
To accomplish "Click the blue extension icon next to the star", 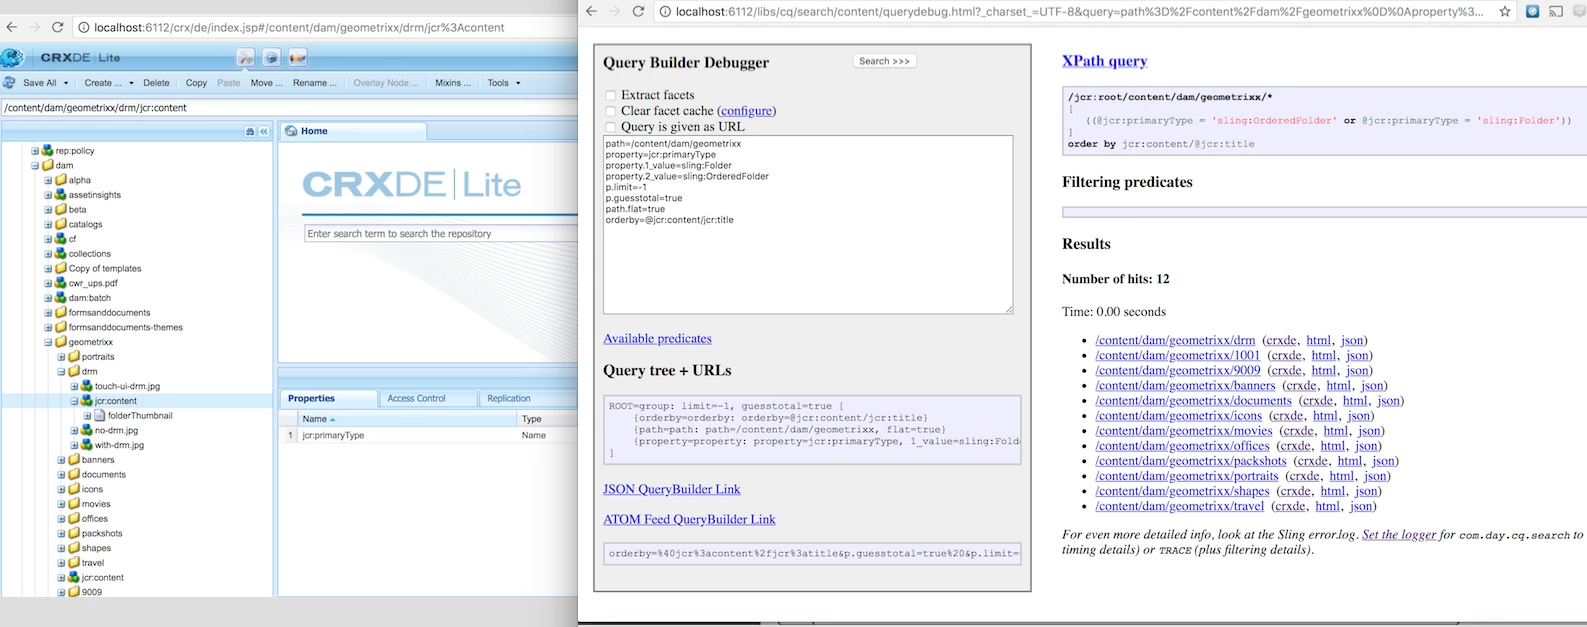I will tap(1532, 12).
